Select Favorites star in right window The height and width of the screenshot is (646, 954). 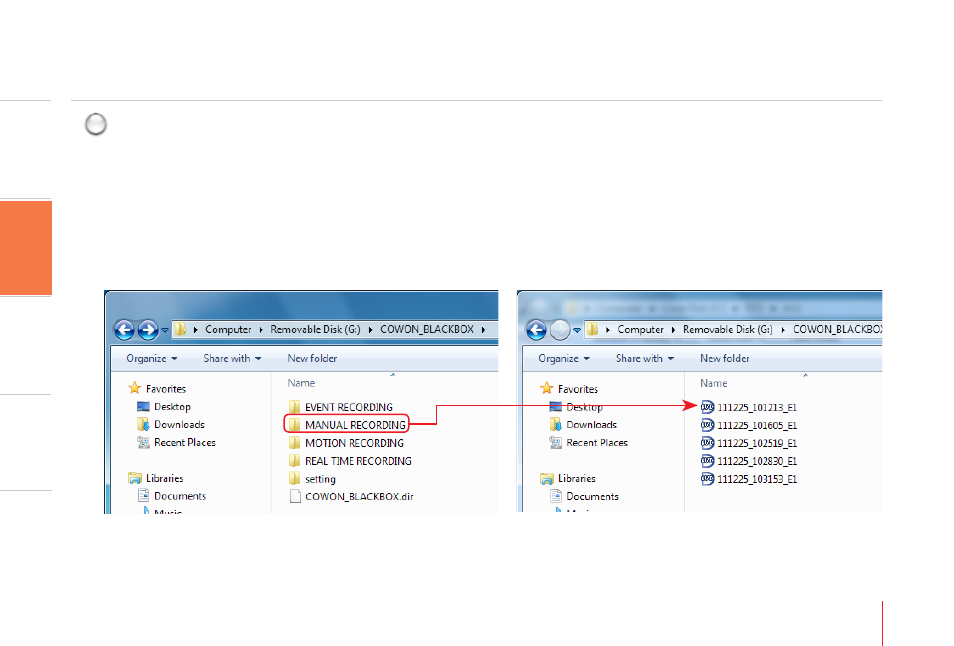pos(547,388)
